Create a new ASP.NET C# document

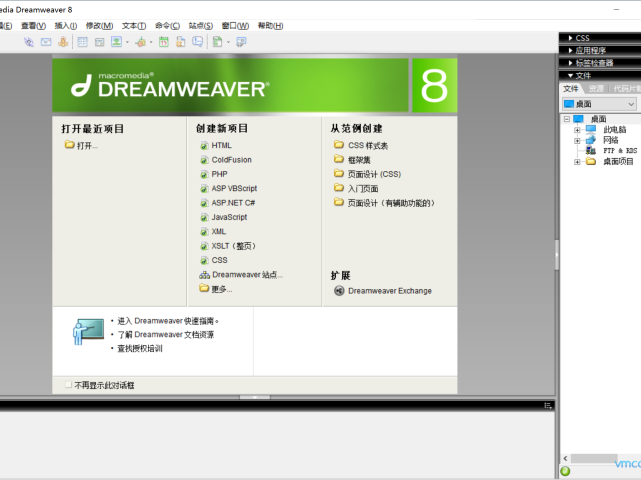click(233, 203)
